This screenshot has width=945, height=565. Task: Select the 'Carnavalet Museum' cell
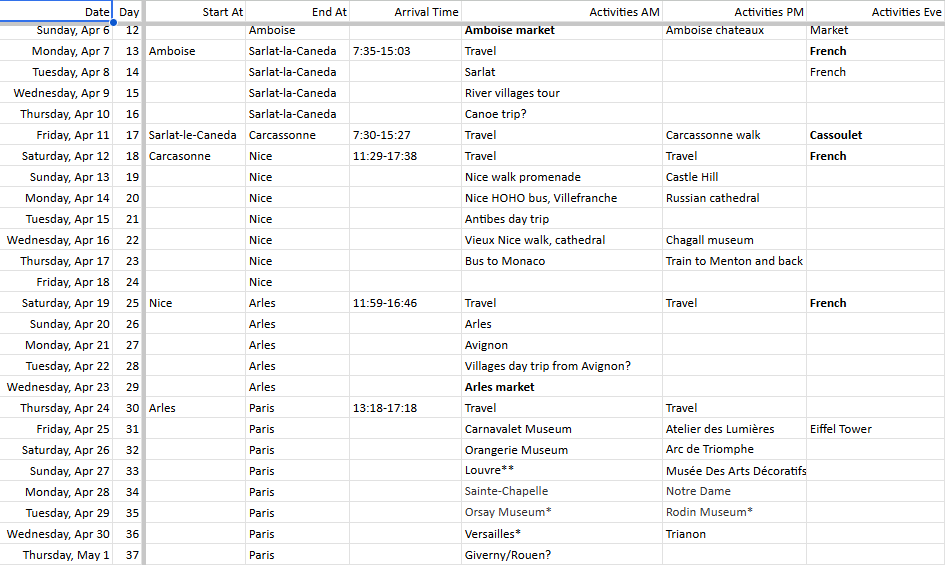[562, 429]
